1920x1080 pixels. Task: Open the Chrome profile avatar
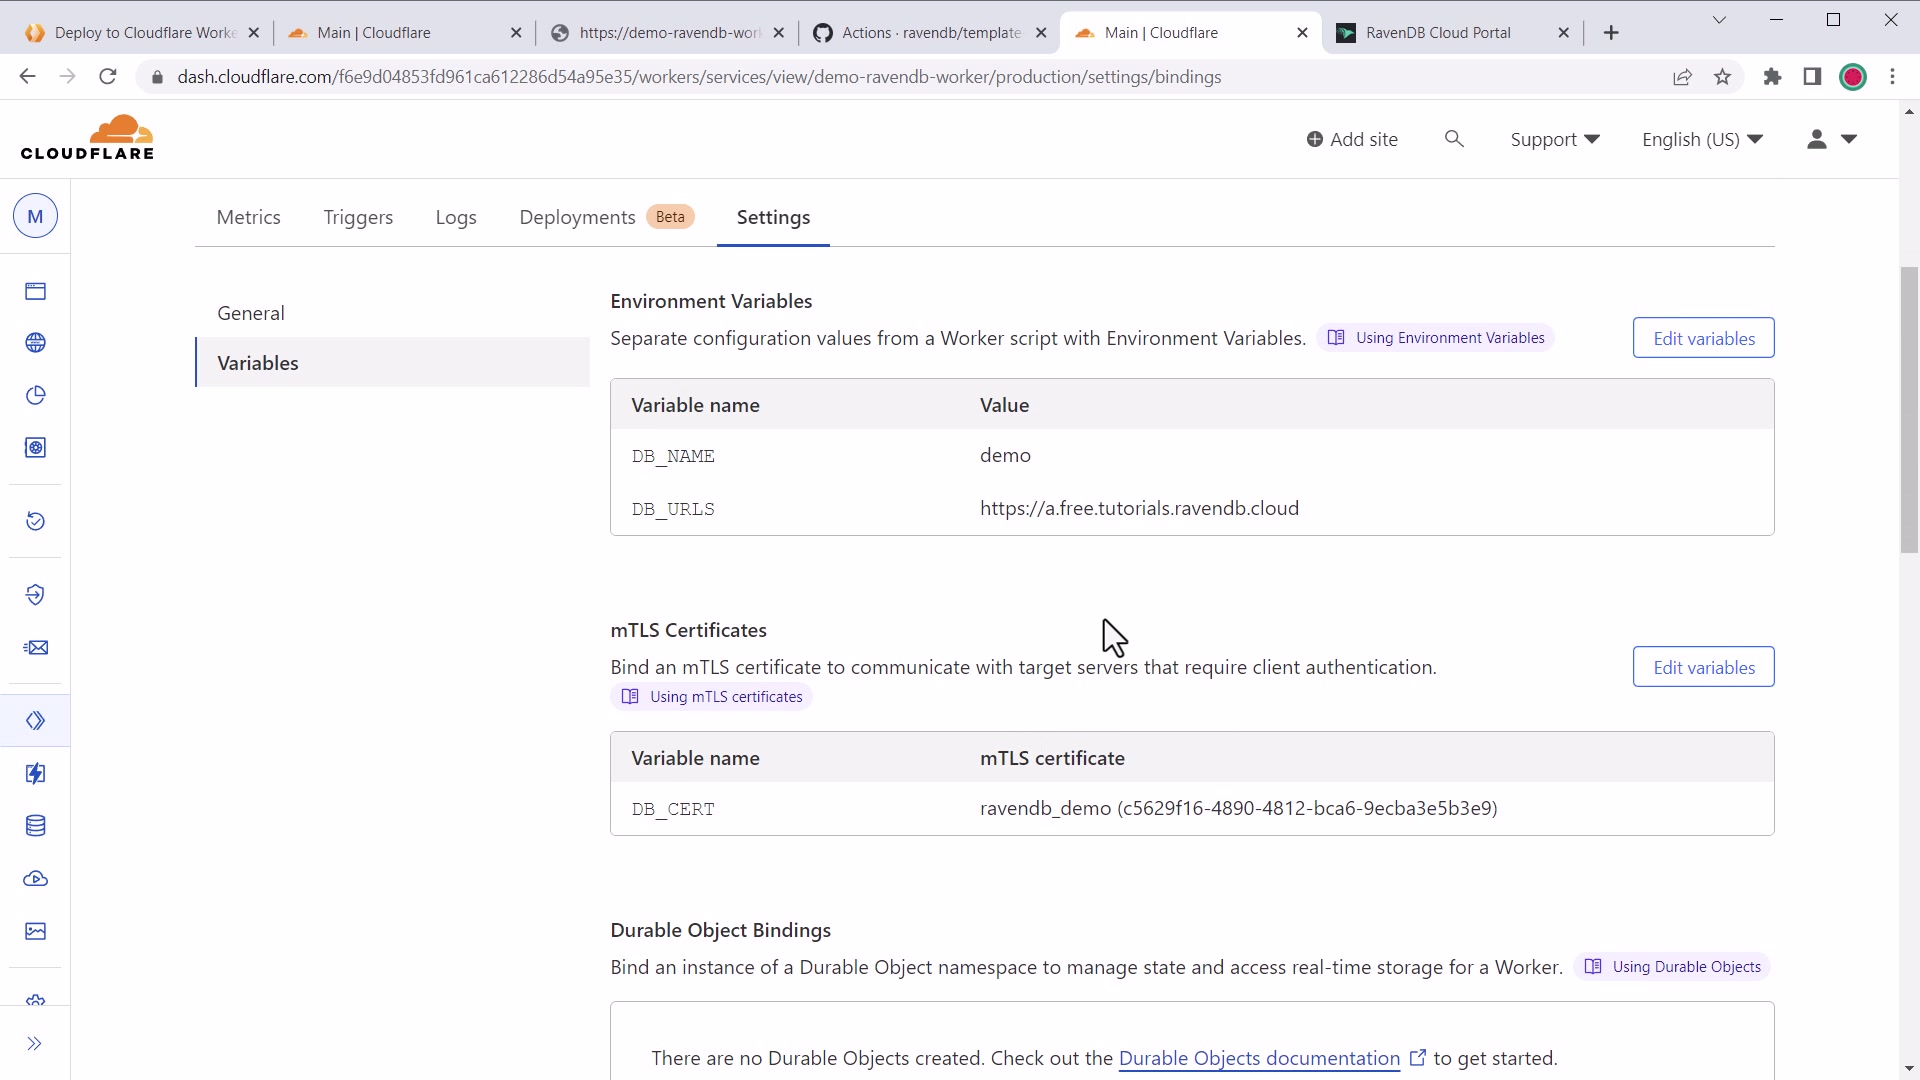click(x=1853, y=77)
